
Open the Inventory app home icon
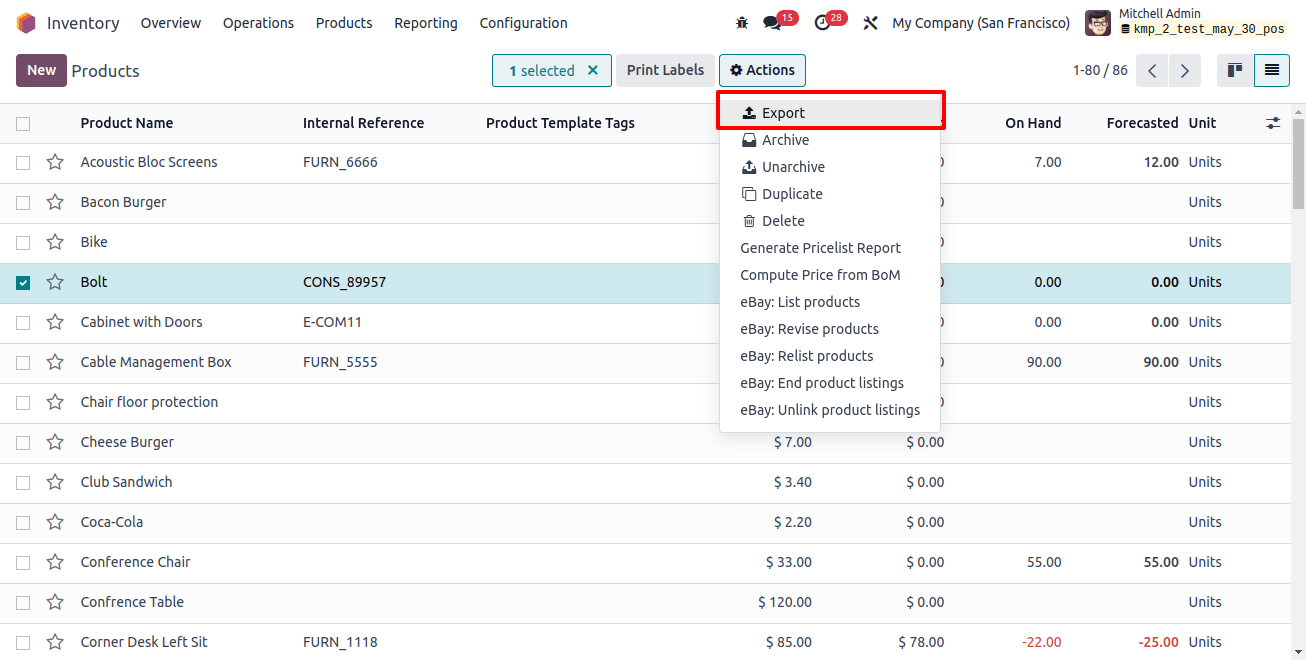click(x=26, y=23)
